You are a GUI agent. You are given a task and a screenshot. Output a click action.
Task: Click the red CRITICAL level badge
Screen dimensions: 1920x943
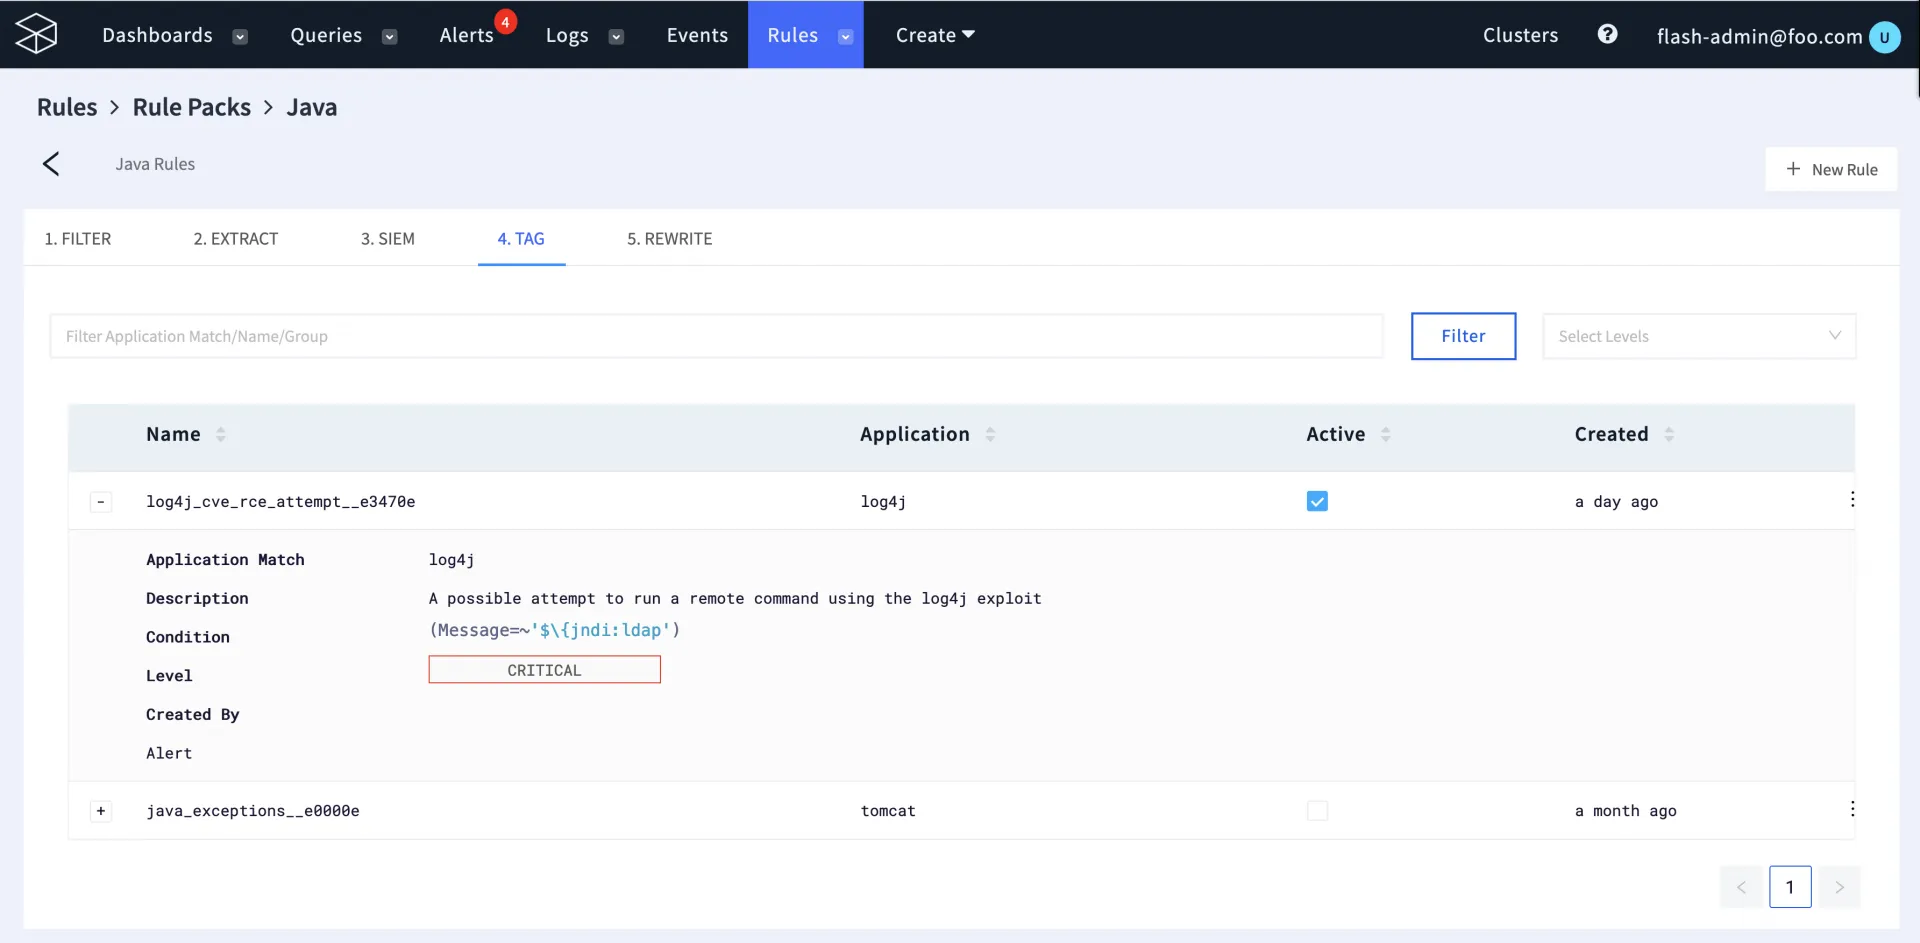(x=544, y=670)
